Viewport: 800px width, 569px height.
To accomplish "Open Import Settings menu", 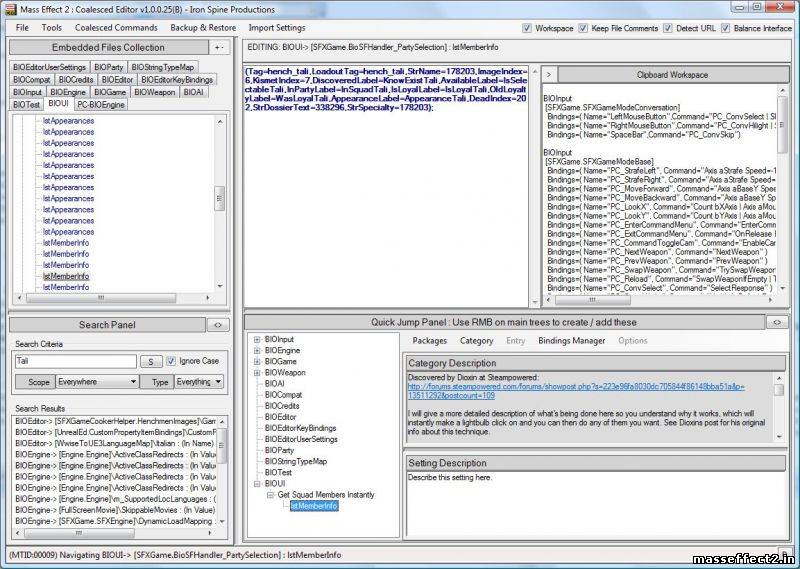I will point(277,28).
